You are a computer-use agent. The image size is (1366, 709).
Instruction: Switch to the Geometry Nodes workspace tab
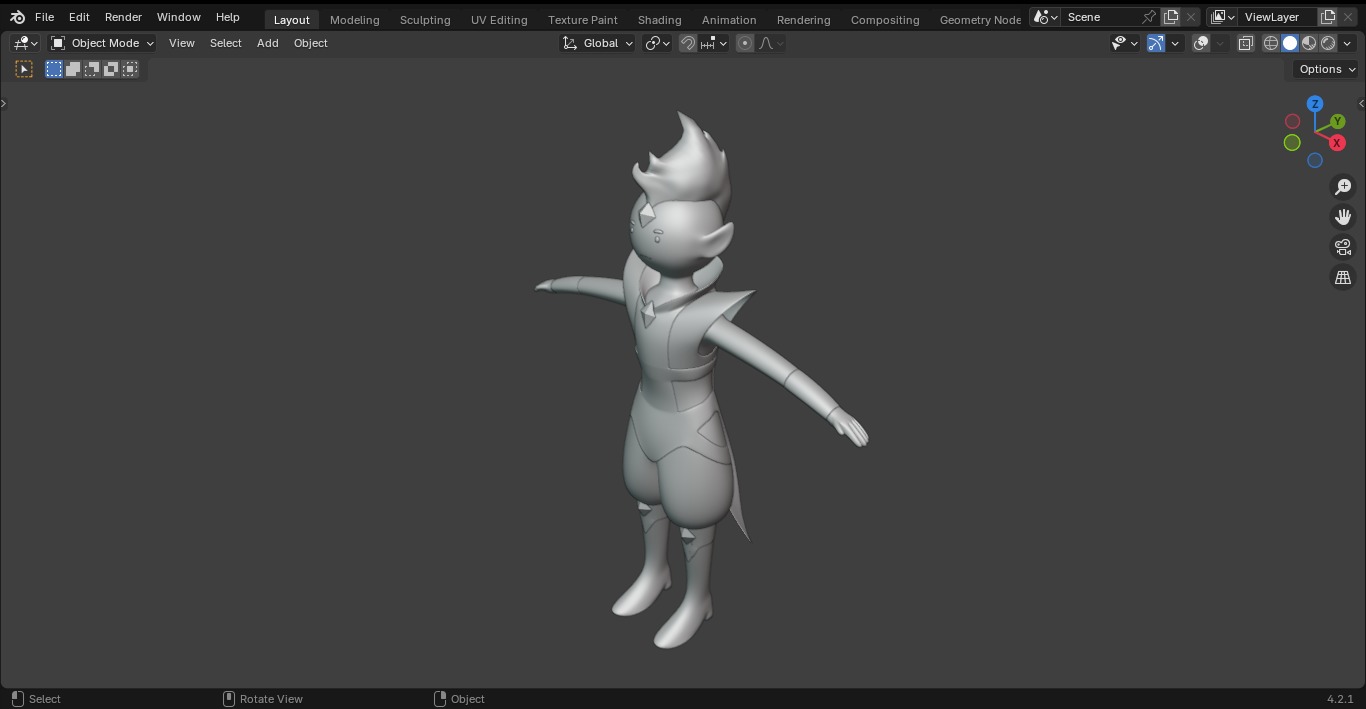tap(978, 19)
